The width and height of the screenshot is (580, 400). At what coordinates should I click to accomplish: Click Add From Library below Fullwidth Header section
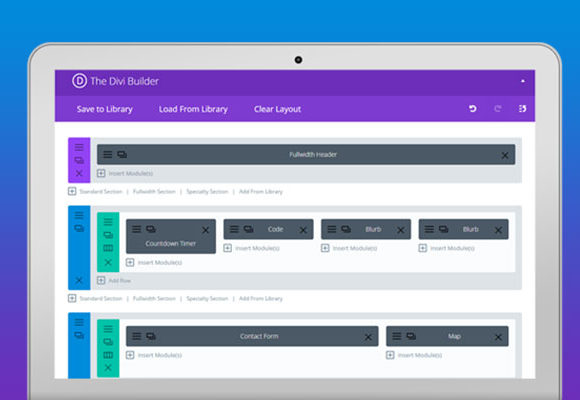[261, 191]
